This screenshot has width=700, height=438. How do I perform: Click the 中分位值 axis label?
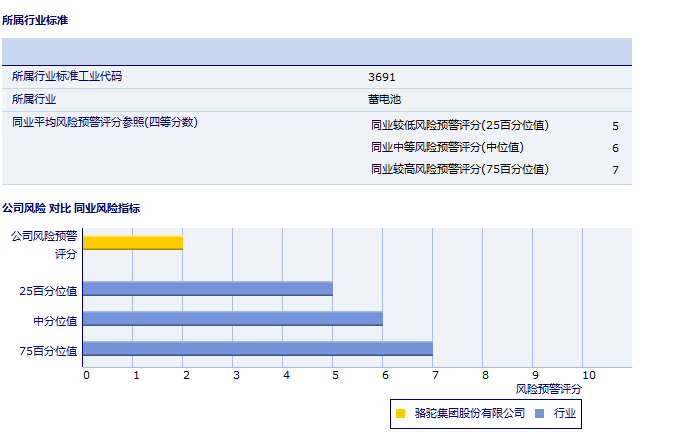pos(56,320)
